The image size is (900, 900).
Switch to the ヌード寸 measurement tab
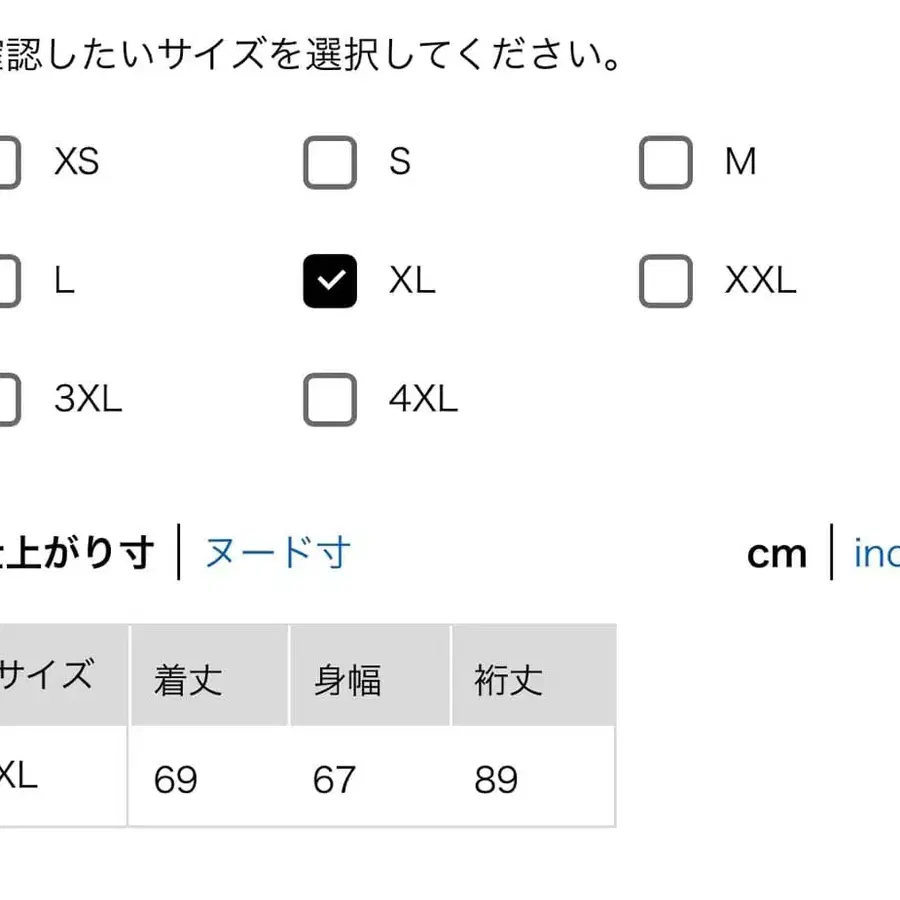point(277,552)
